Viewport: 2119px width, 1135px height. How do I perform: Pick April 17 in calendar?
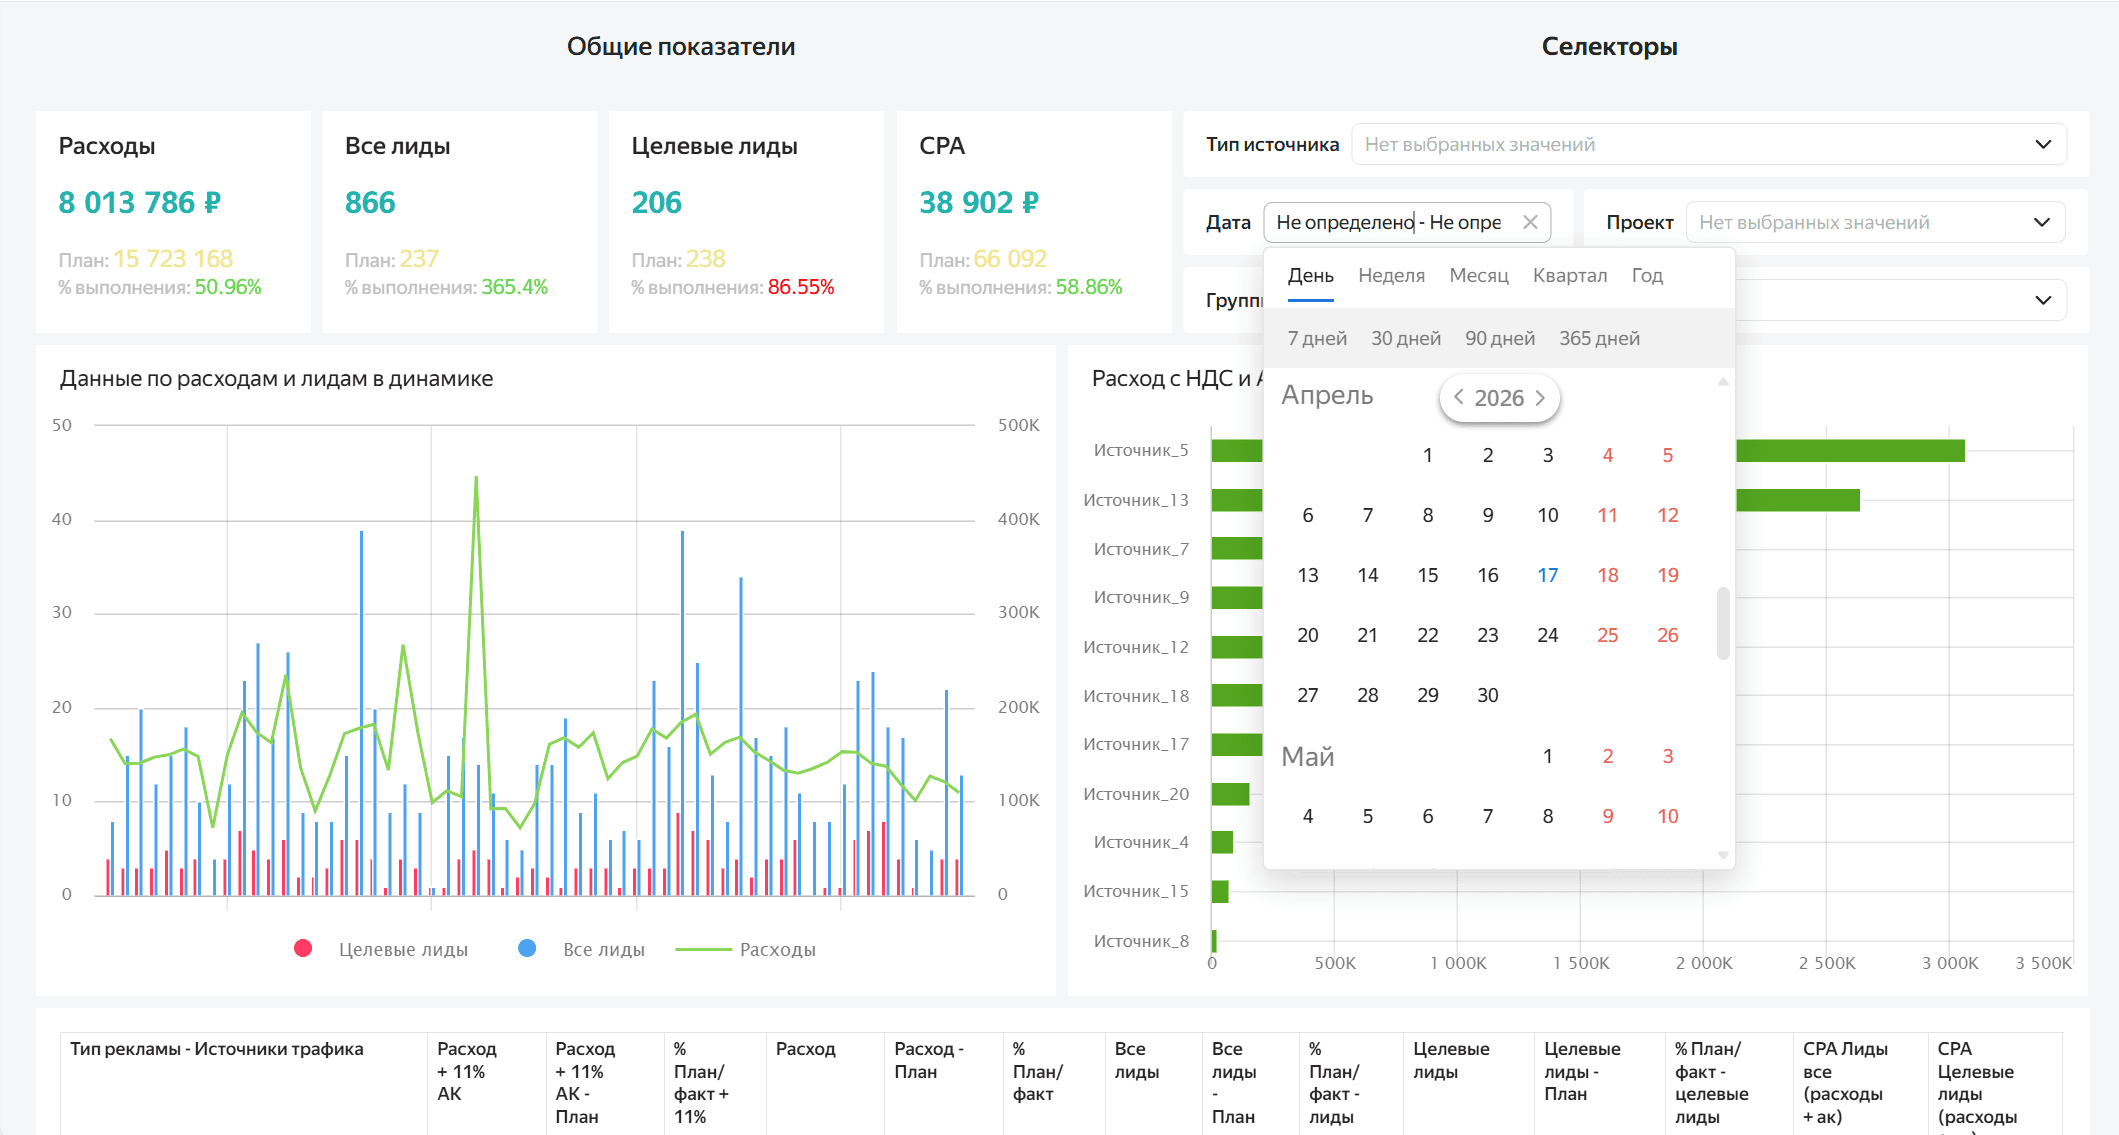pos(1547,575)
